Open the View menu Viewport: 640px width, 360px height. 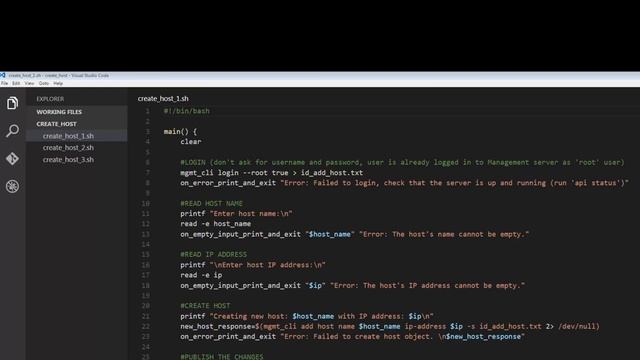pos(29,83)
